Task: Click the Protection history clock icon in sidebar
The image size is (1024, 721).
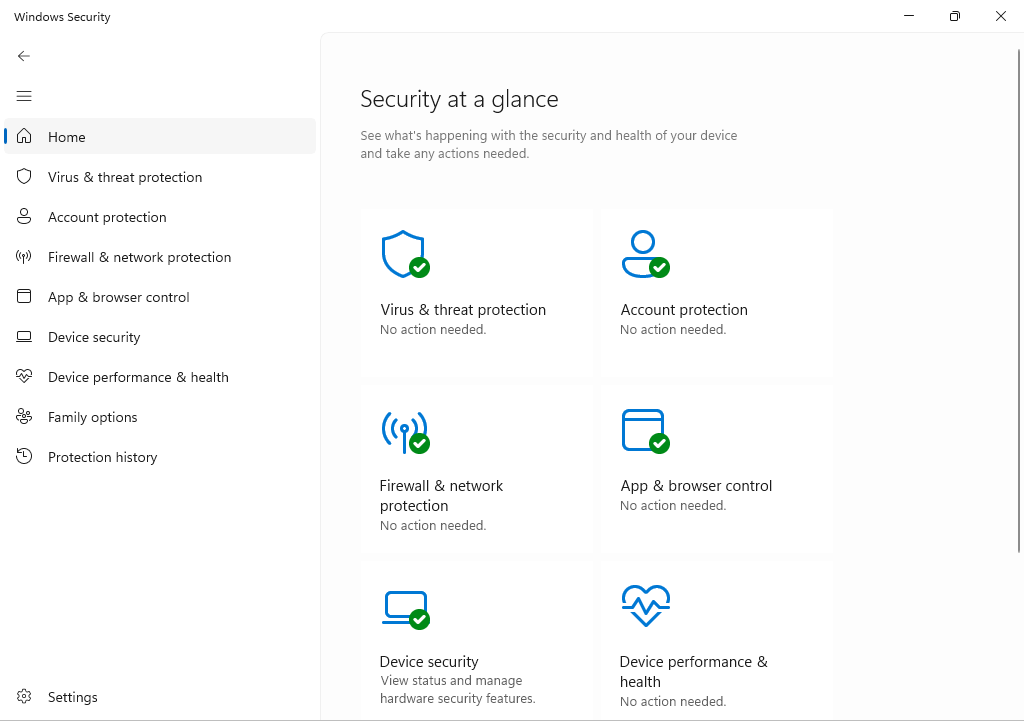Action: [x=25, y=457]
